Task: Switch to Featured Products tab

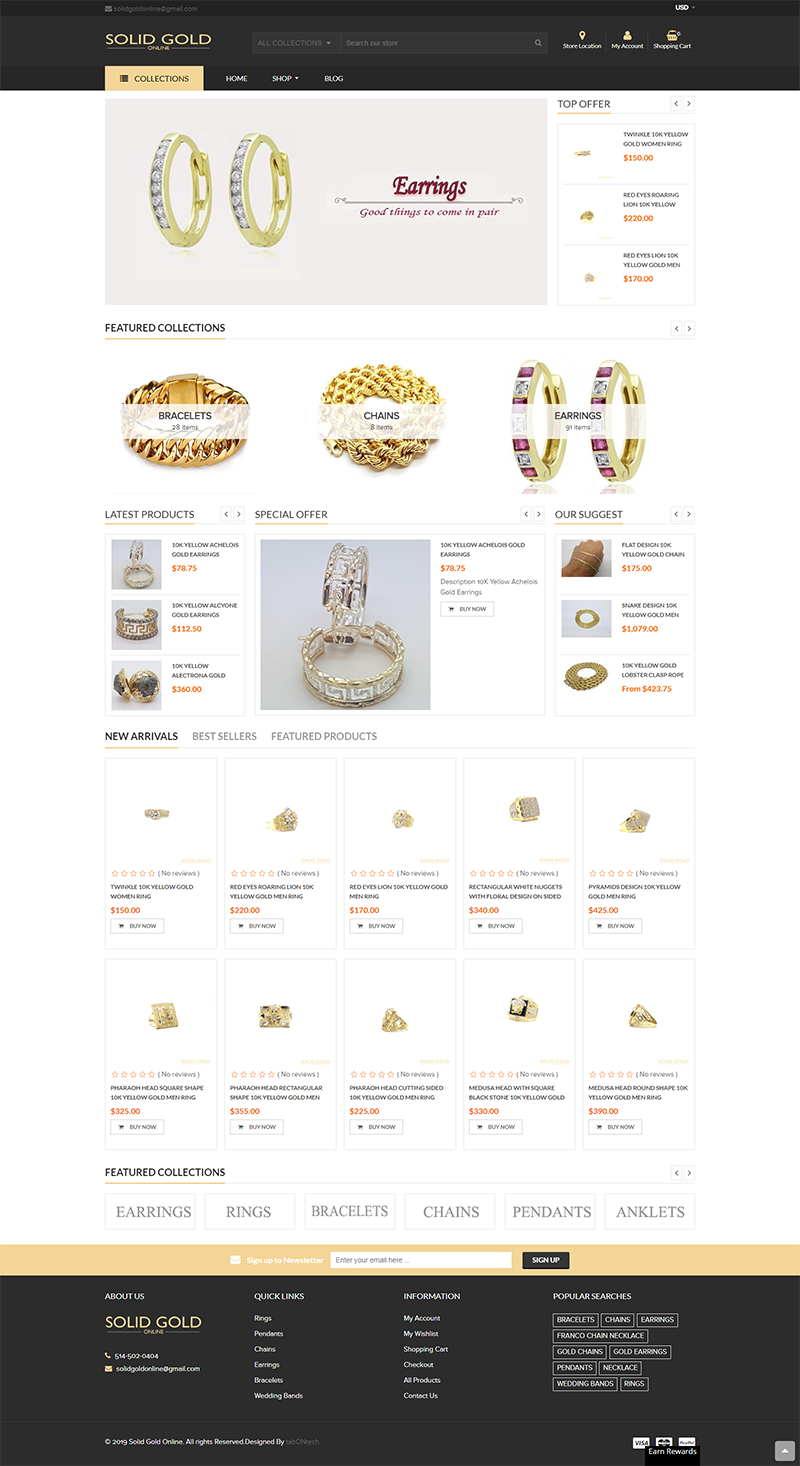Action: point(324,736)
